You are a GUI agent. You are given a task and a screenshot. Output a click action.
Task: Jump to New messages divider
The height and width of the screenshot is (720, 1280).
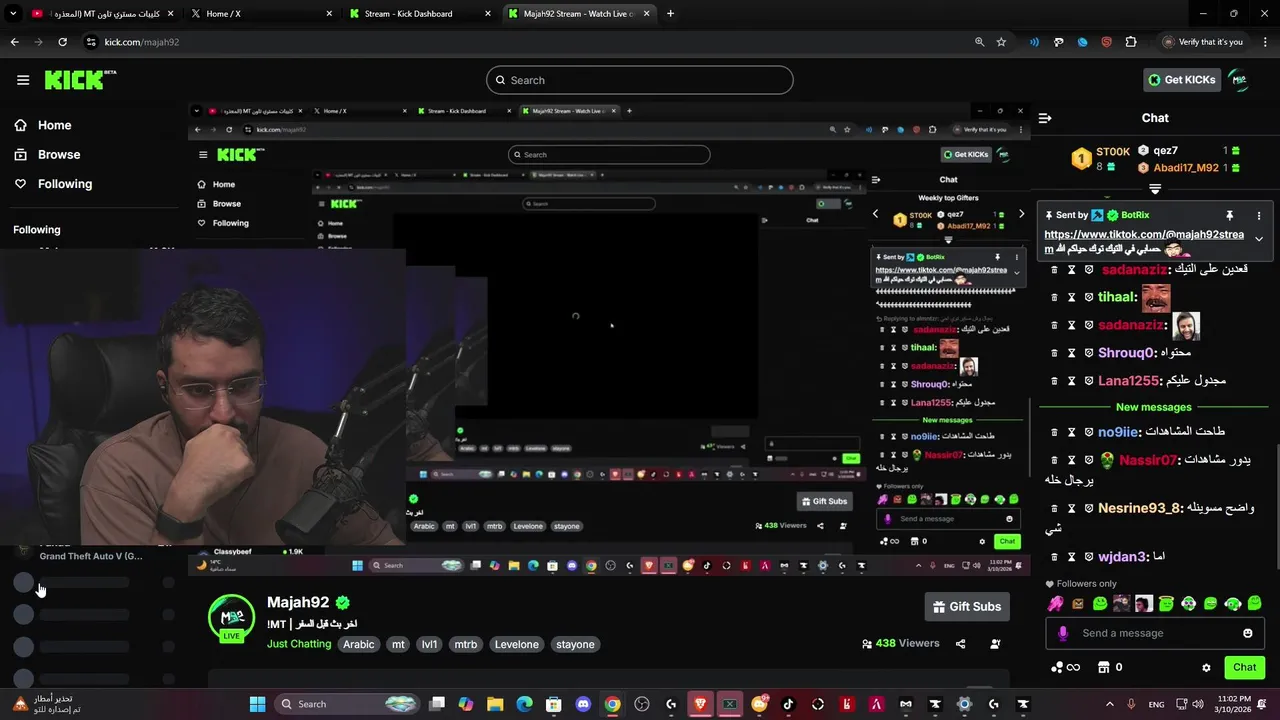click(x=1154, y=407)
